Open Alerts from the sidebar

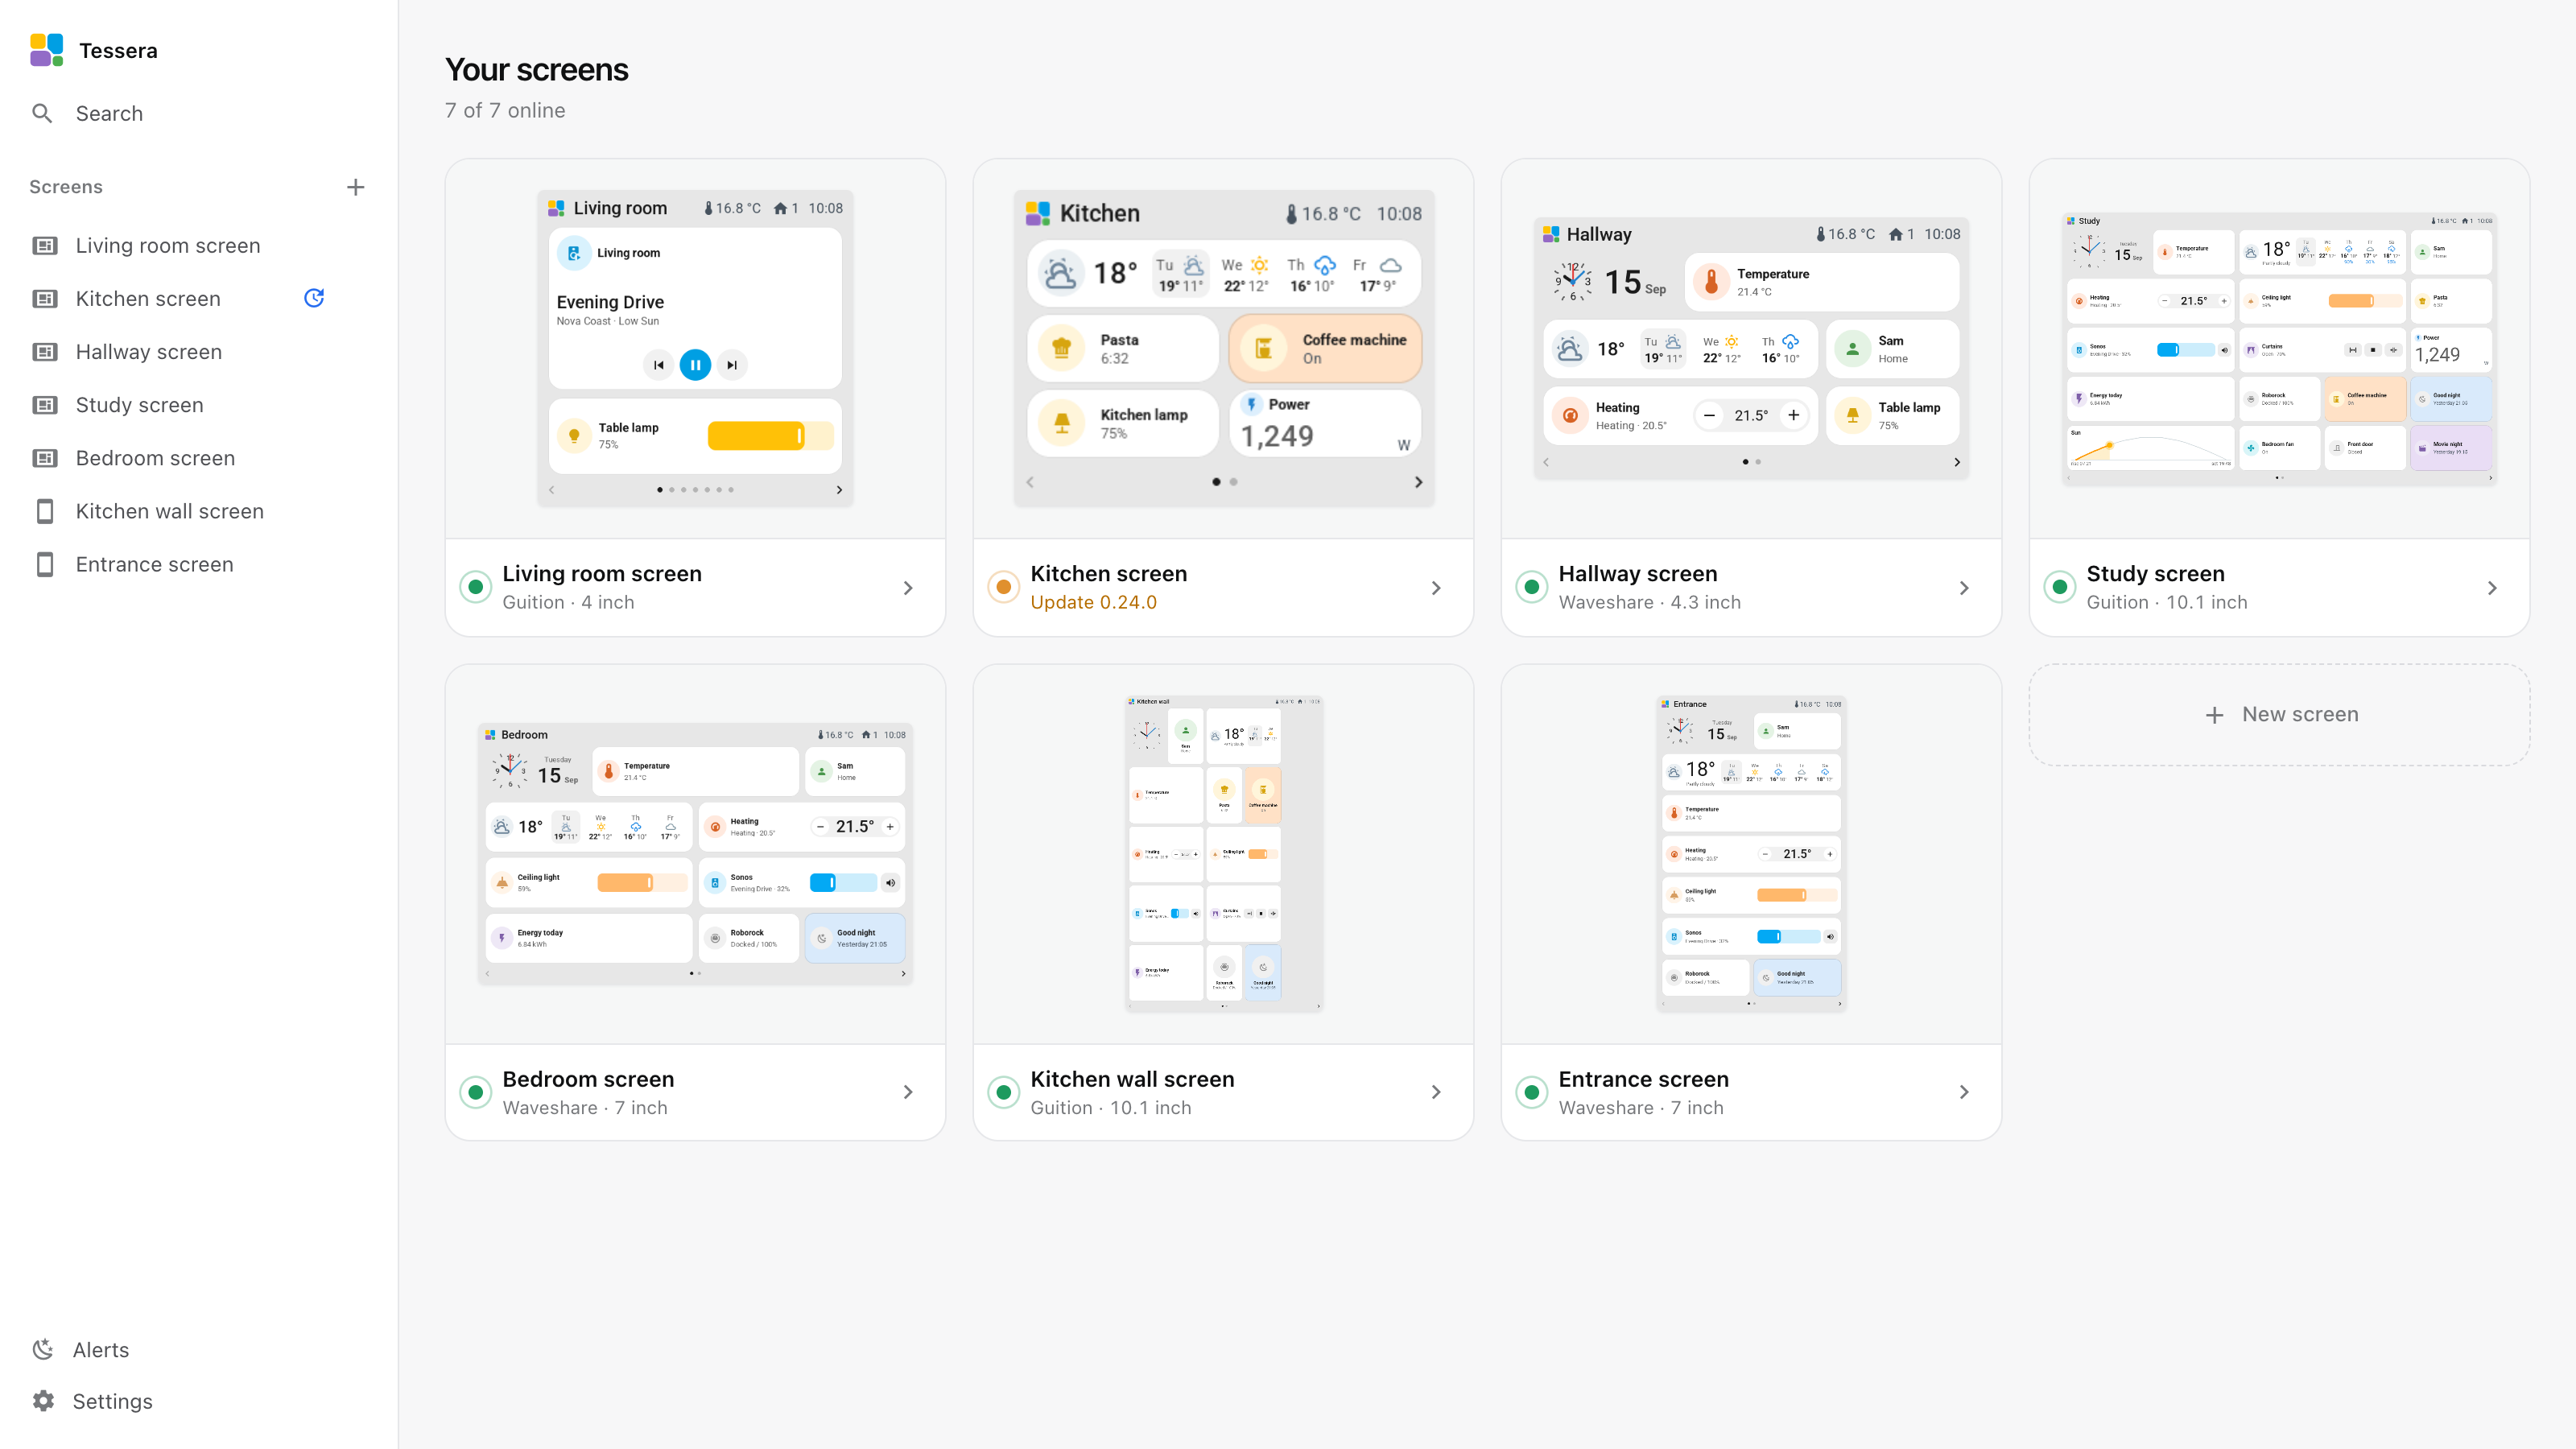click(x=80, y=1349)
